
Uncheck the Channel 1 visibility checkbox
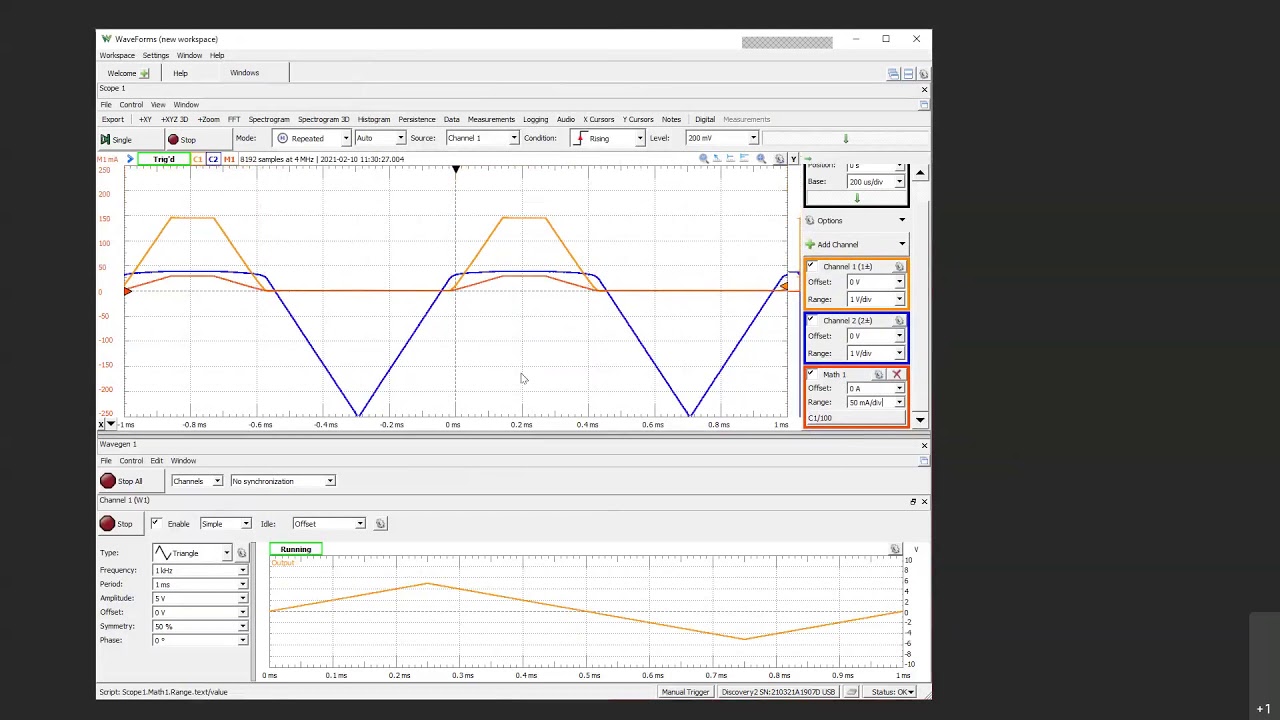click(812, 267)
